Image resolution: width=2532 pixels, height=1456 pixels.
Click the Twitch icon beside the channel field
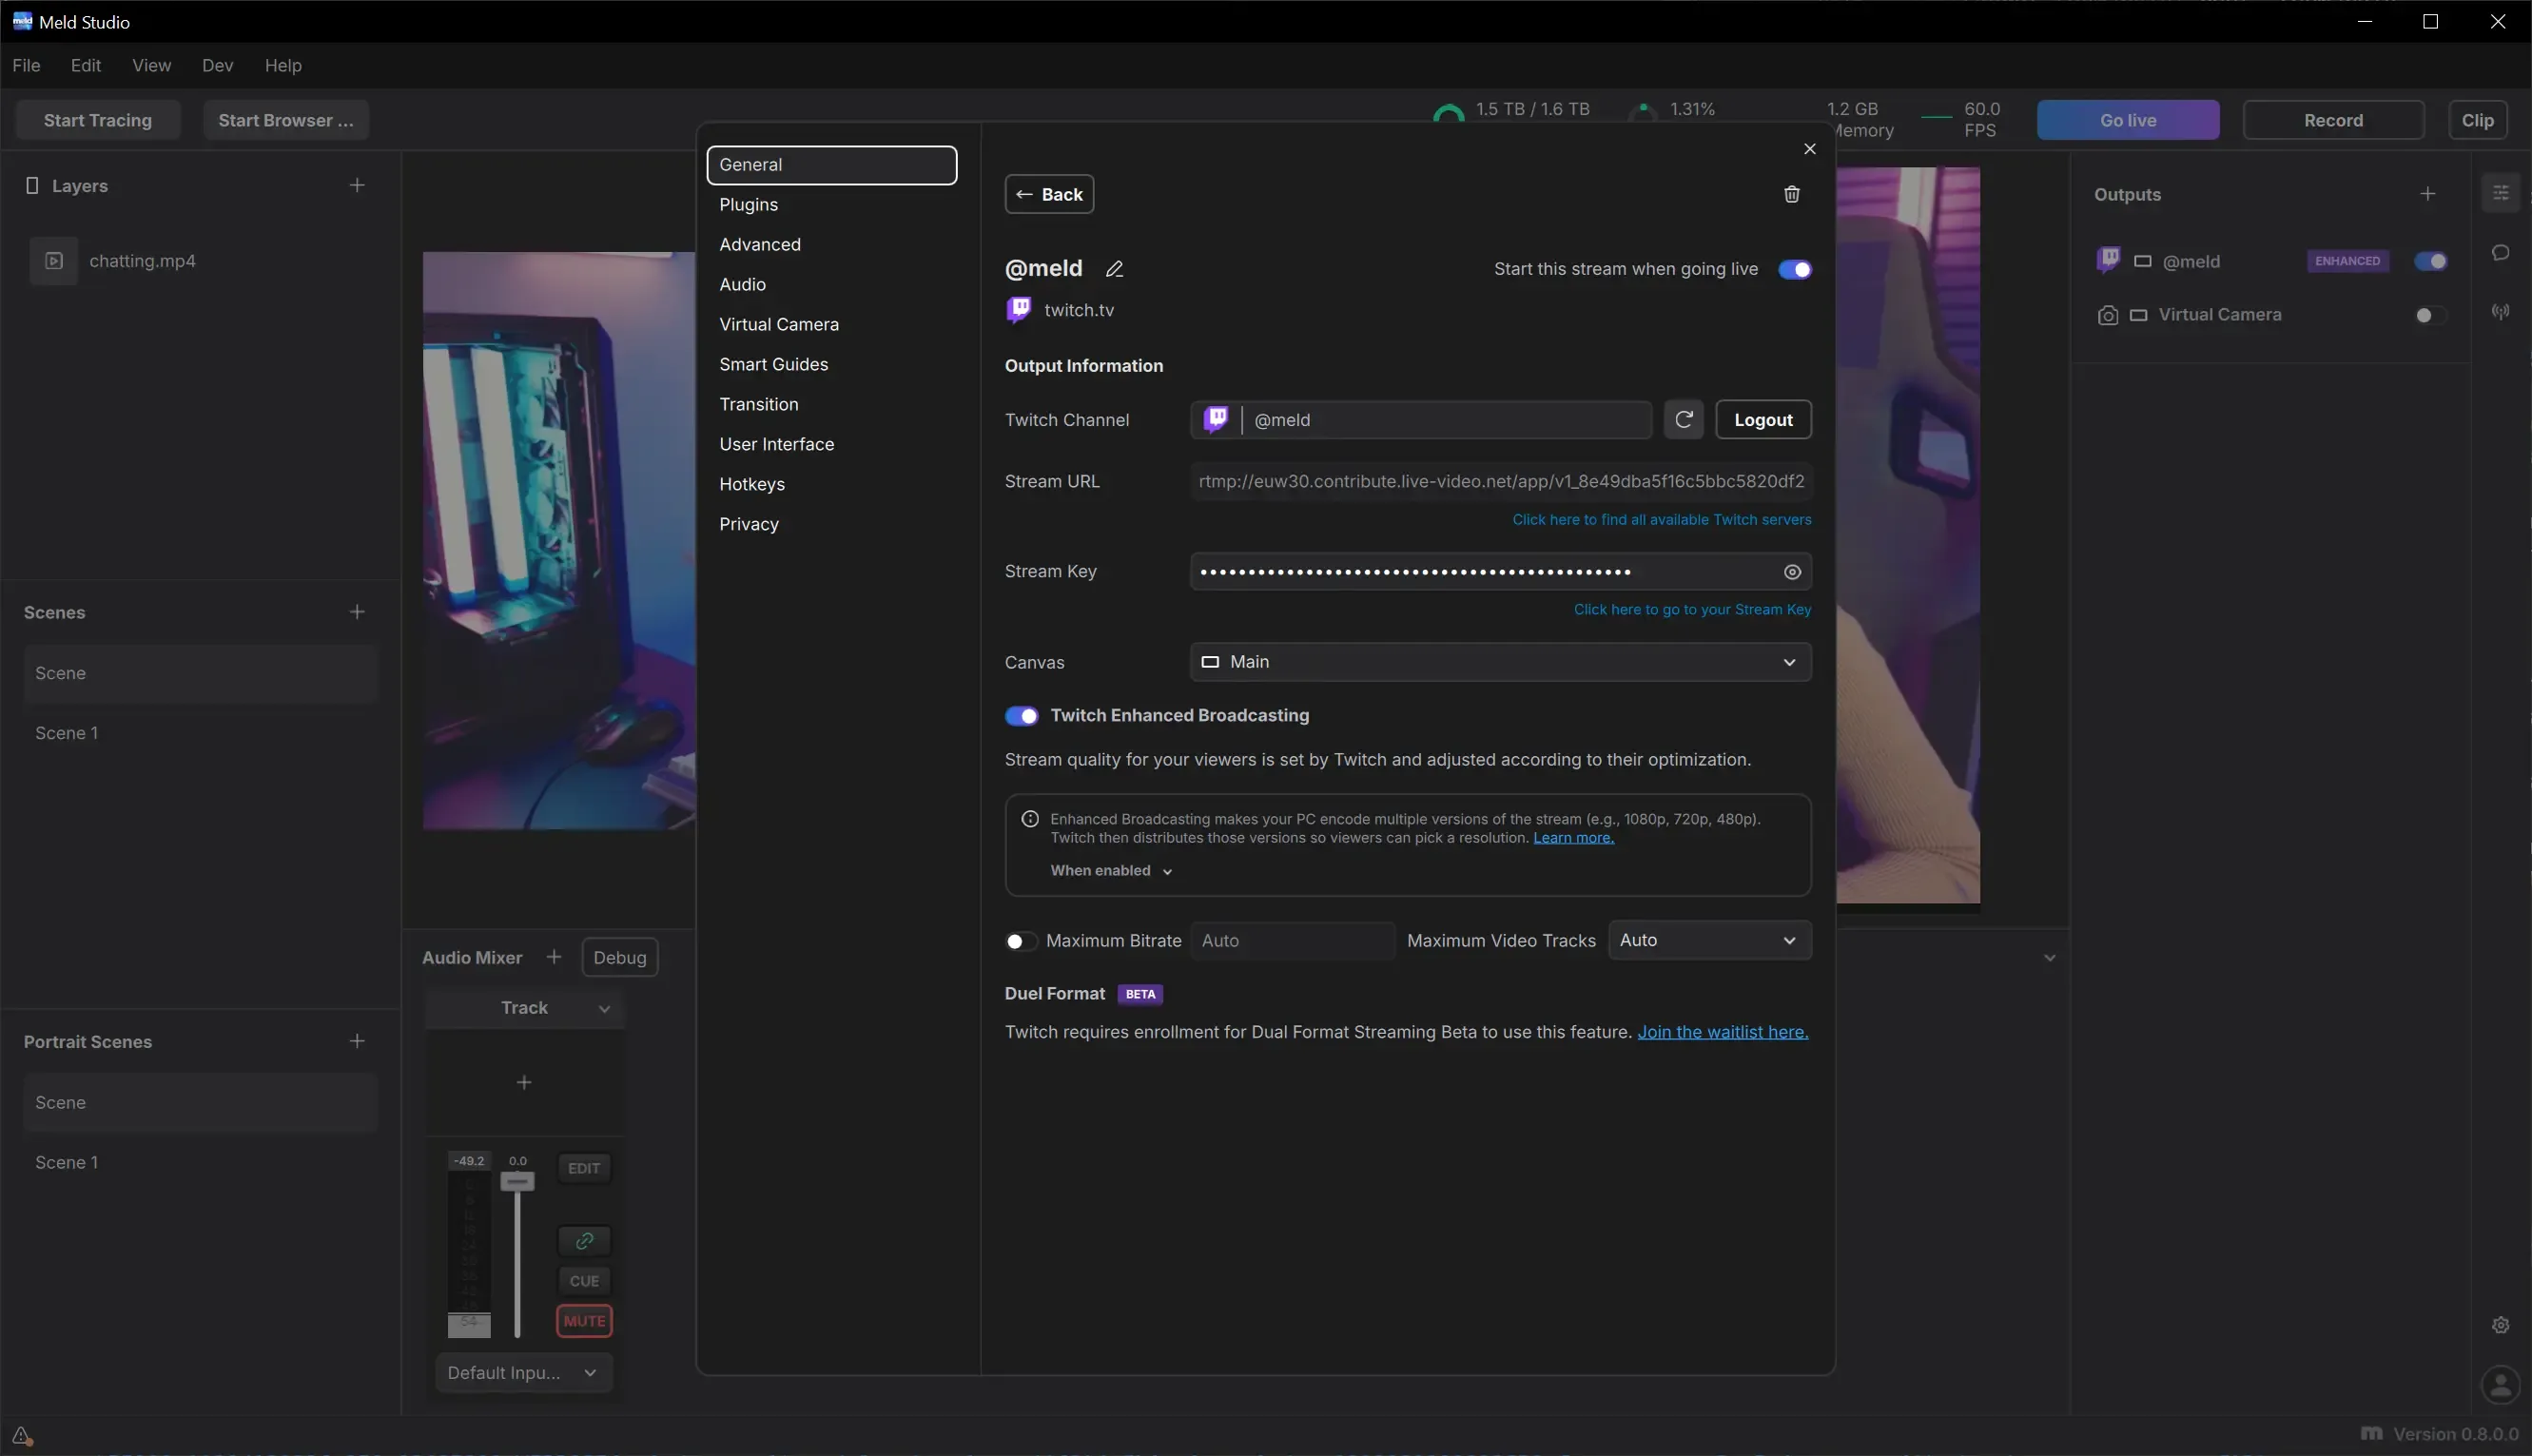pyautogui.click(x=1215, y=419)
